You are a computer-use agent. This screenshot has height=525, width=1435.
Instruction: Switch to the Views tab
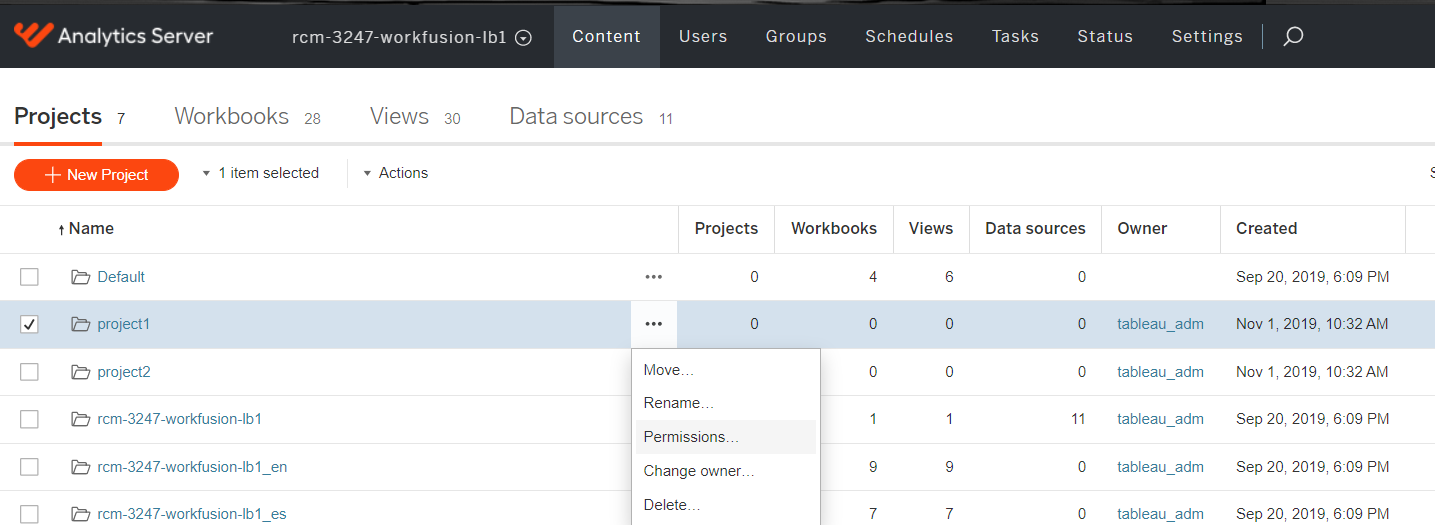coord(415,117)
